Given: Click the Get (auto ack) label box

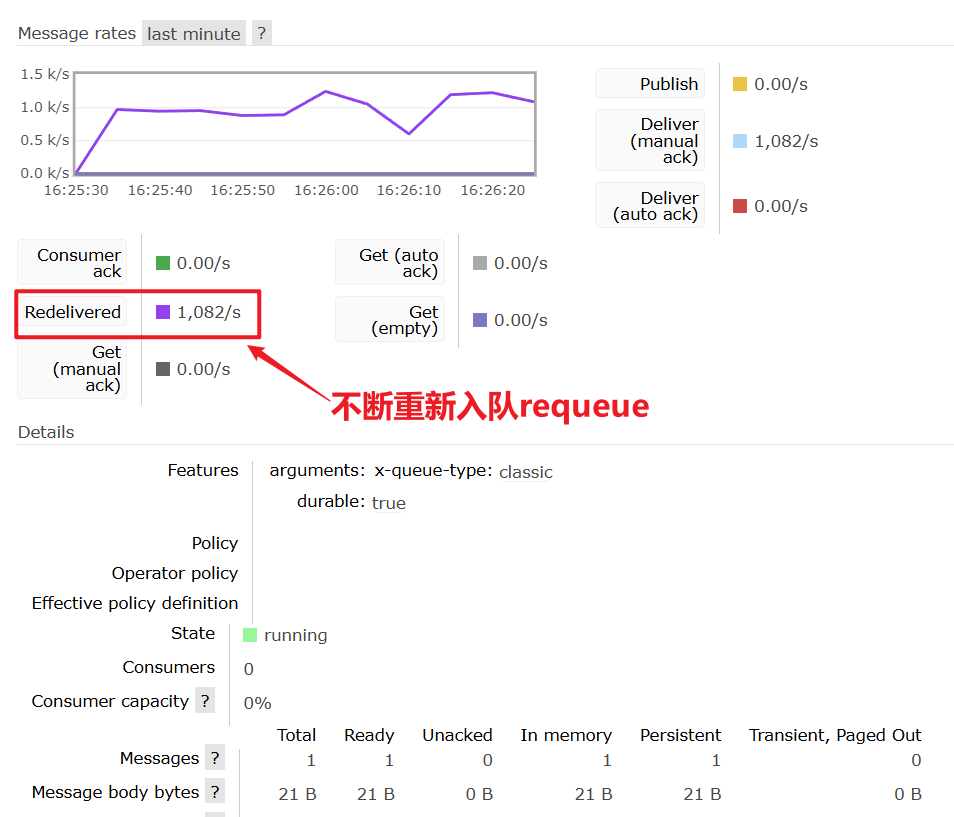Looking at the screenshot, I should point(390,263).
